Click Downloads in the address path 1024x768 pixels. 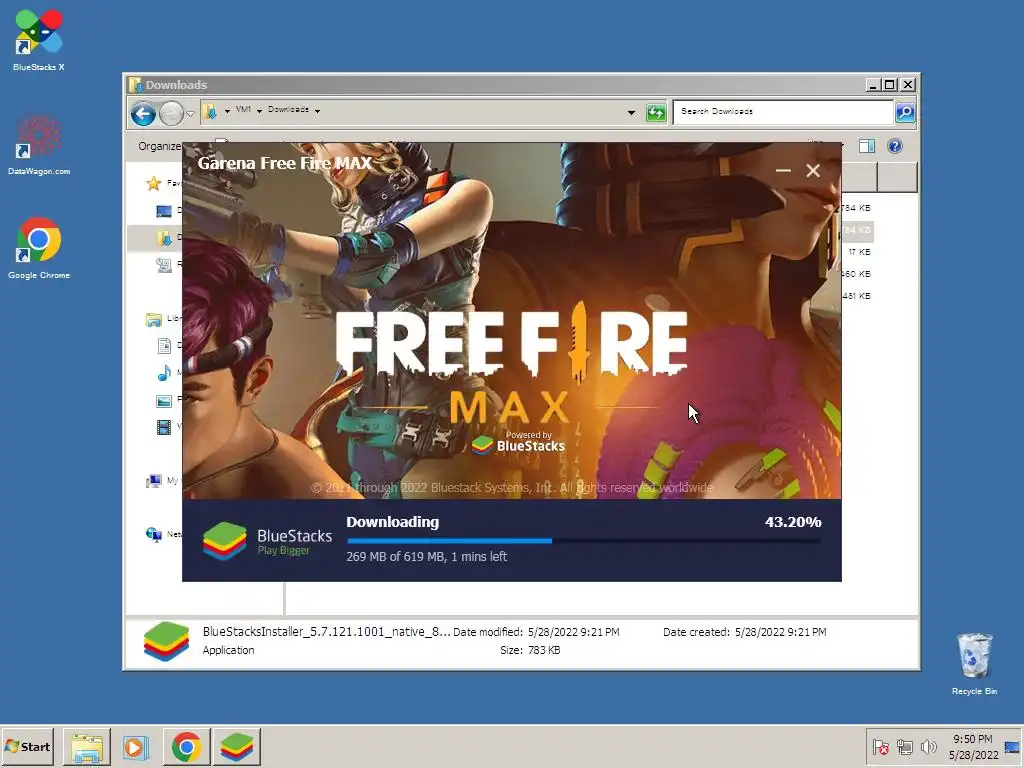[288, 110]
